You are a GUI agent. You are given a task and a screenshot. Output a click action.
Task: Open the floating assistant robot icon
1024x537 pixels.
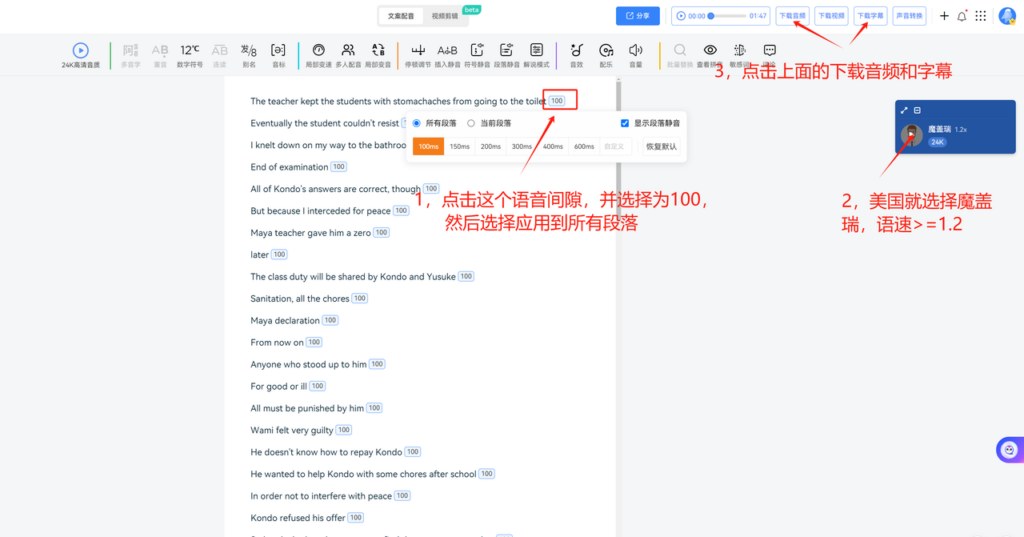(1009, 449)
